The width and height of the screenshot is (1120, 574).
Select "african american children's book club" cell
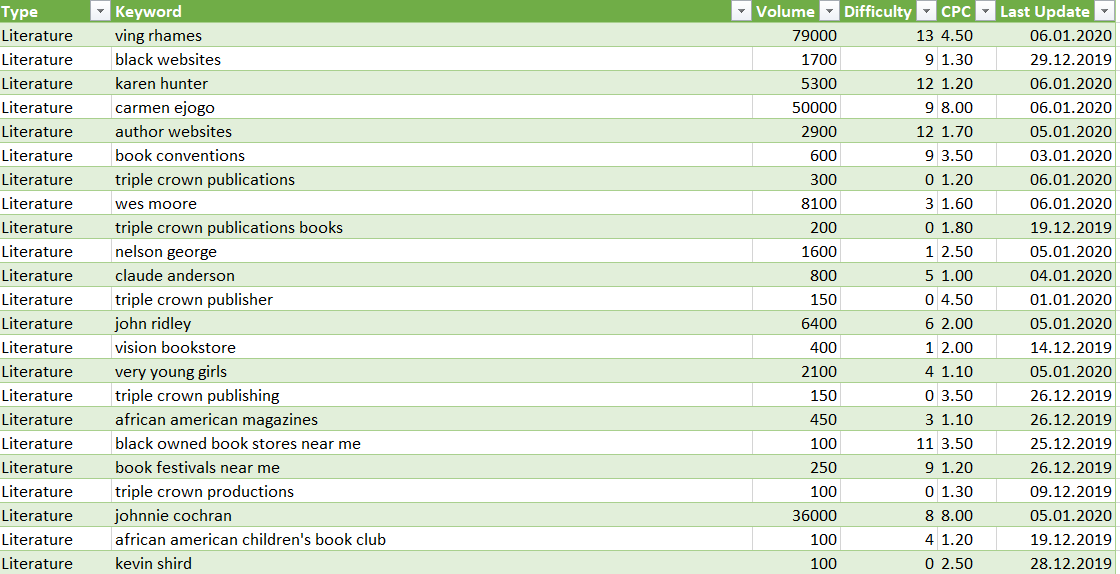click(431, 539)
